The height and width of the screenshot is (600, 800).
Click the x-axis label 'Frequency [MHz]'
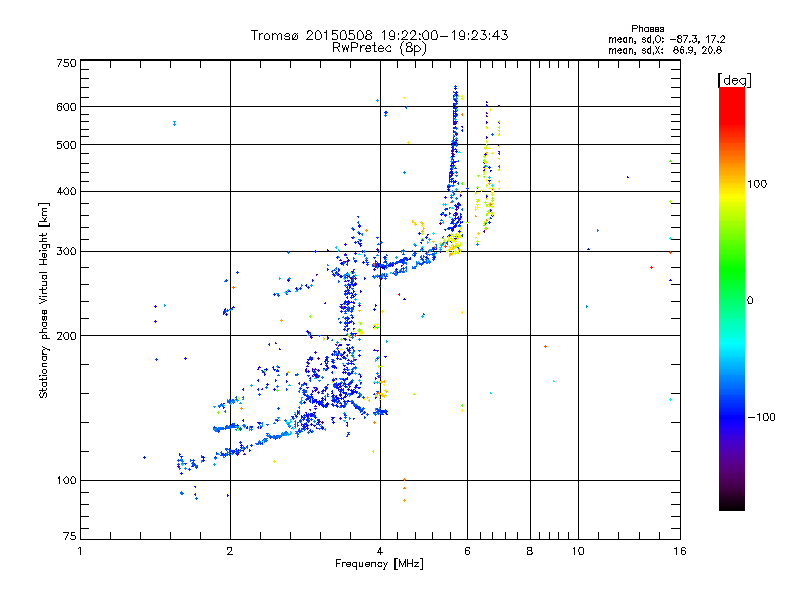(x=379, y=564)
